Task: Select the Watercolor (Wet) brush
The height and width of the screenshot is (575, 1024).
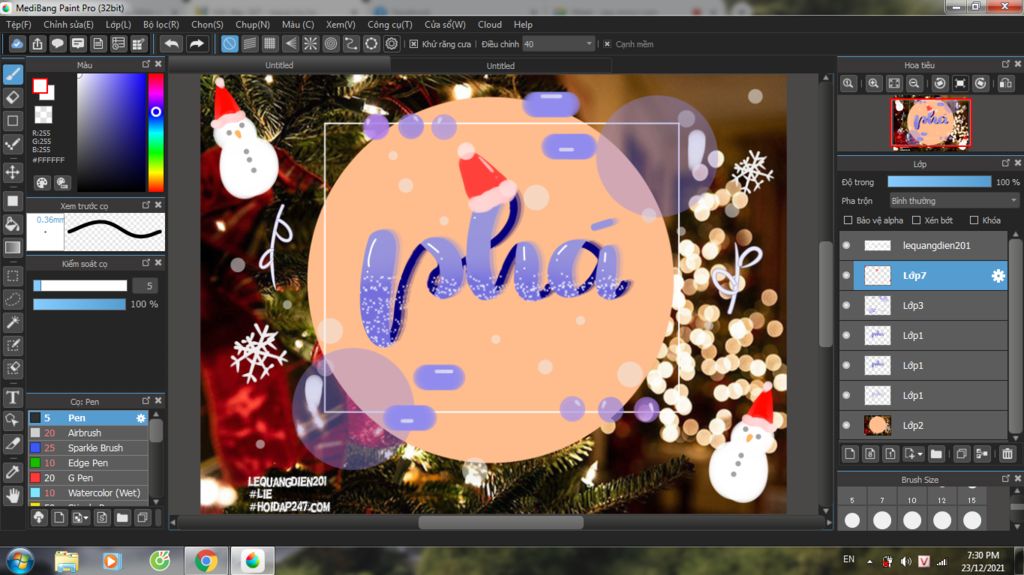Action: click(x=88, y=493)
